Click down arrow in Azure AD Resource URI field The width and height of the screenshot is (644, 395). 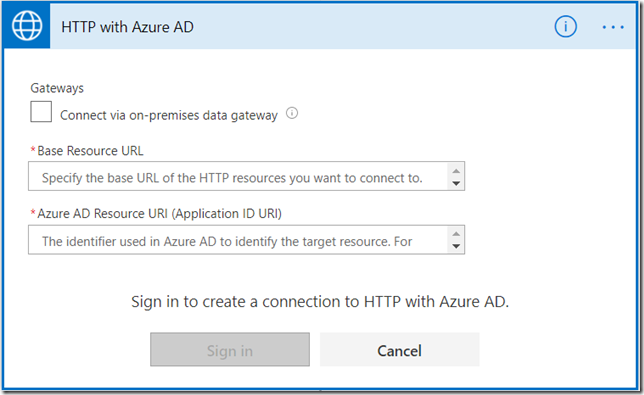point(456,246)
